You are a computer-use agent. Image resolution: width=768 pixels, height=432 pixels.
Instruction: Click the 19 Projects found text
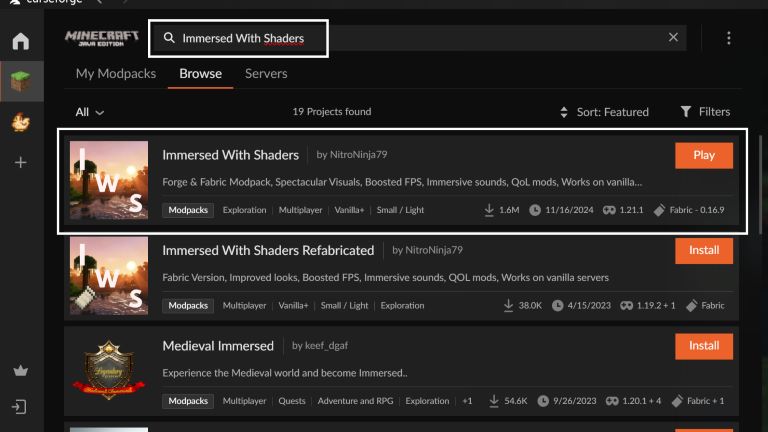tap(332, 112)
